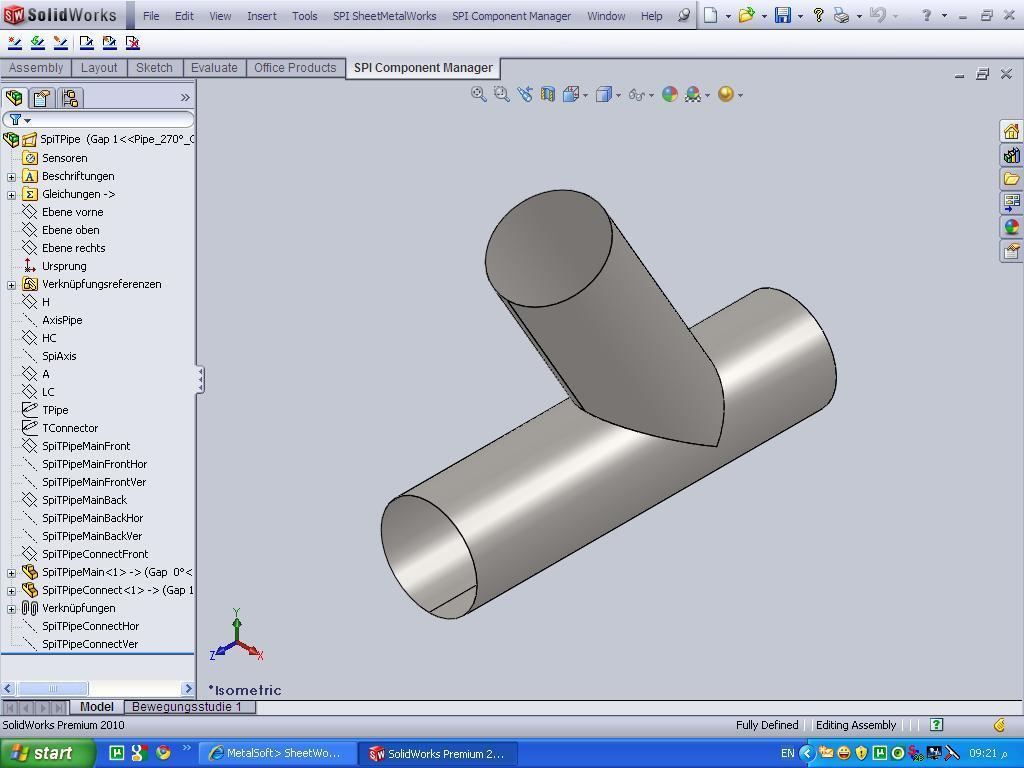Click the View Orientation cube icon
The image size is (1024, 768).
572,93
